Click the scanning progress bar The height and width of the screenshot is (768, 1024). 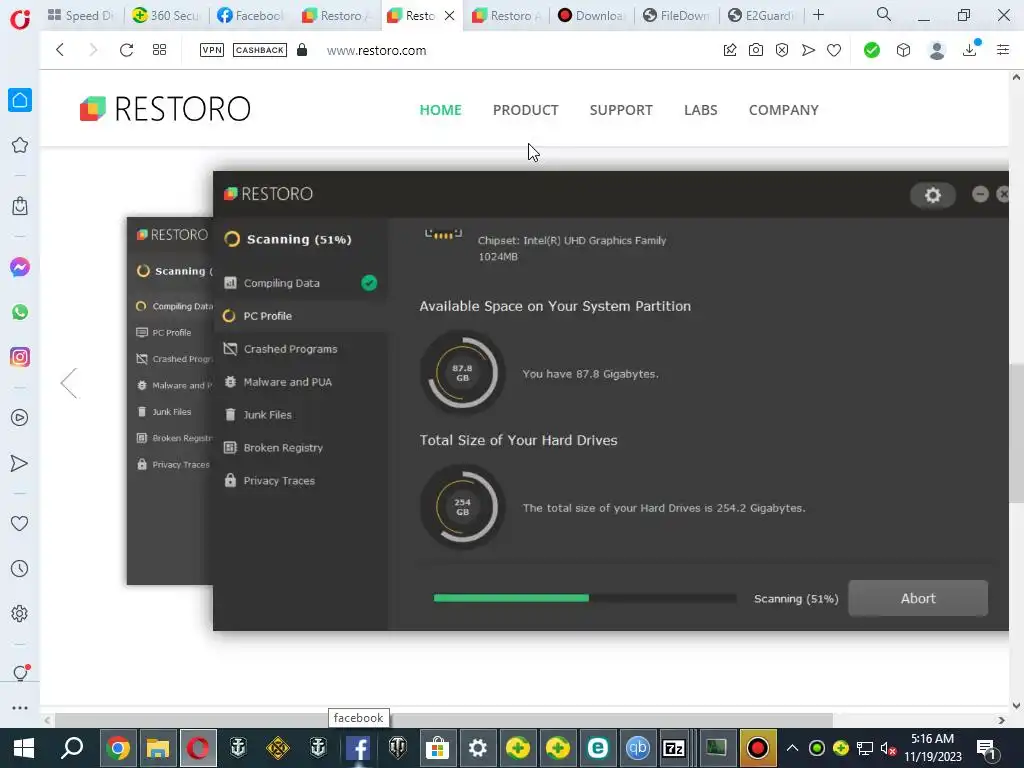click(585, 598)
